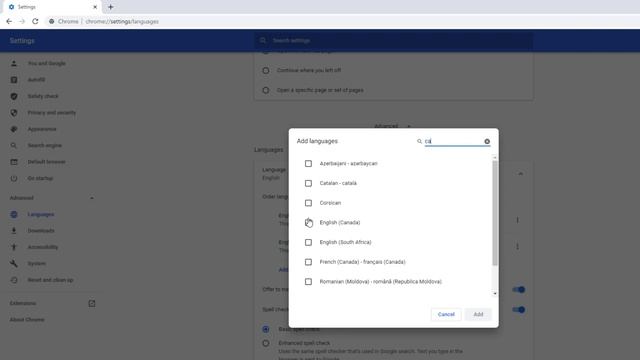
Task: Open Privacy and security section
Action: 52,113
